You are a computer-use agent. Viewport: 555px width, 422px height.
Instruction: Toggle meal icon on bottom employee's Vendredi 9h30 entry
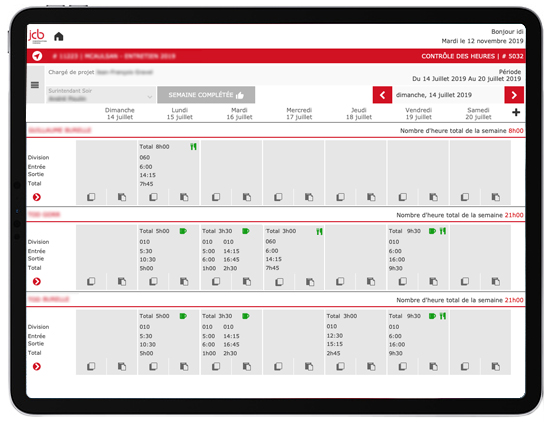[x=443, y=316]
